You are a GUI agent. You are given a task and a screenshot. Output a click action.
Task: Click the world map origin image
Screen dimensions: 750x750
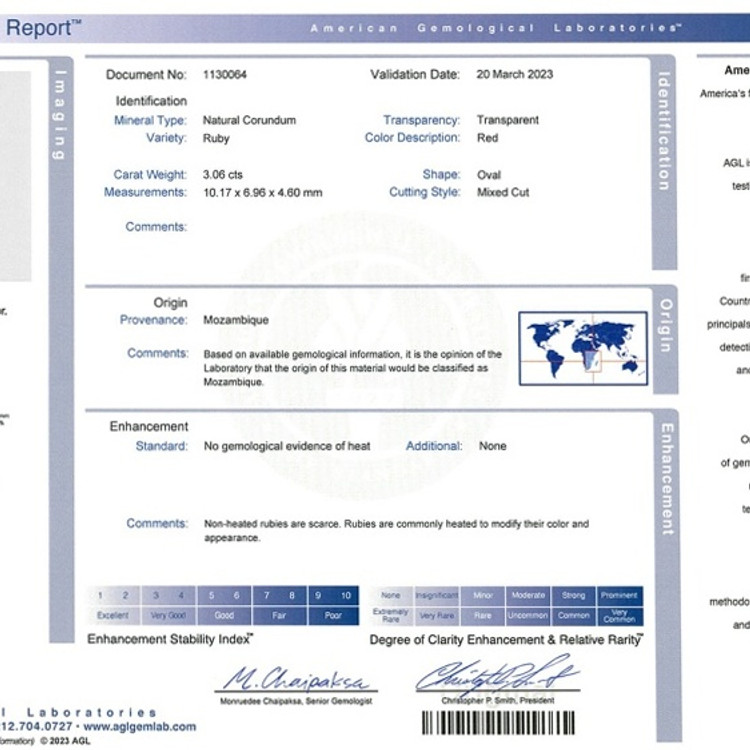(583, 346)
